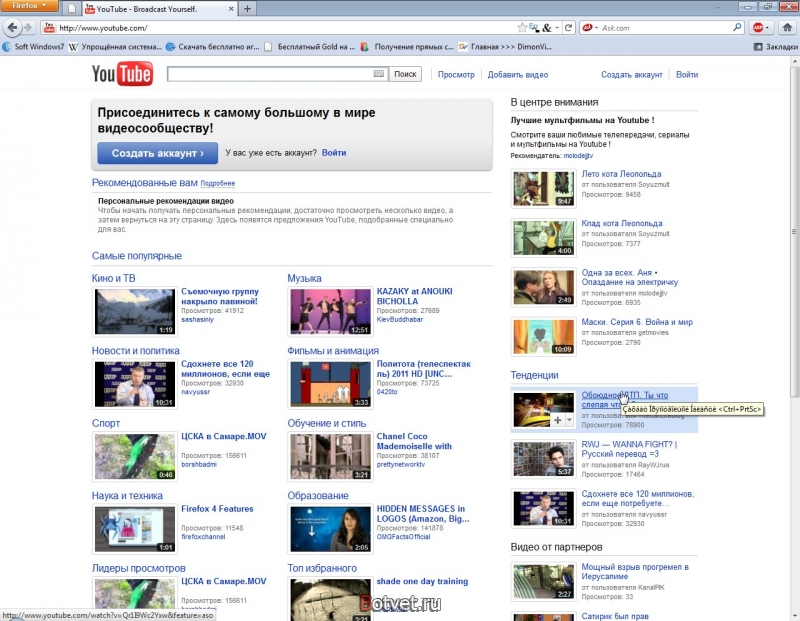Click the browser back arrow button
This screenshot has width=800, height=621.
[x=13, y=28]
